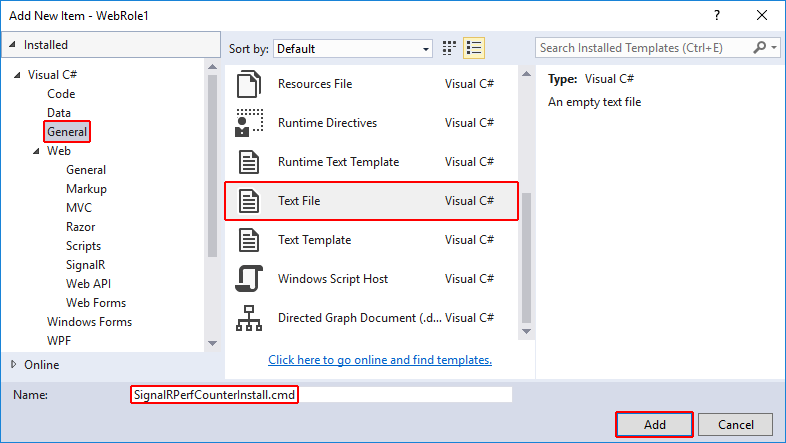This screenshot has height=443, width=786.
Task: Click the search magnifier icon
Action: click(x=761, y=47)
